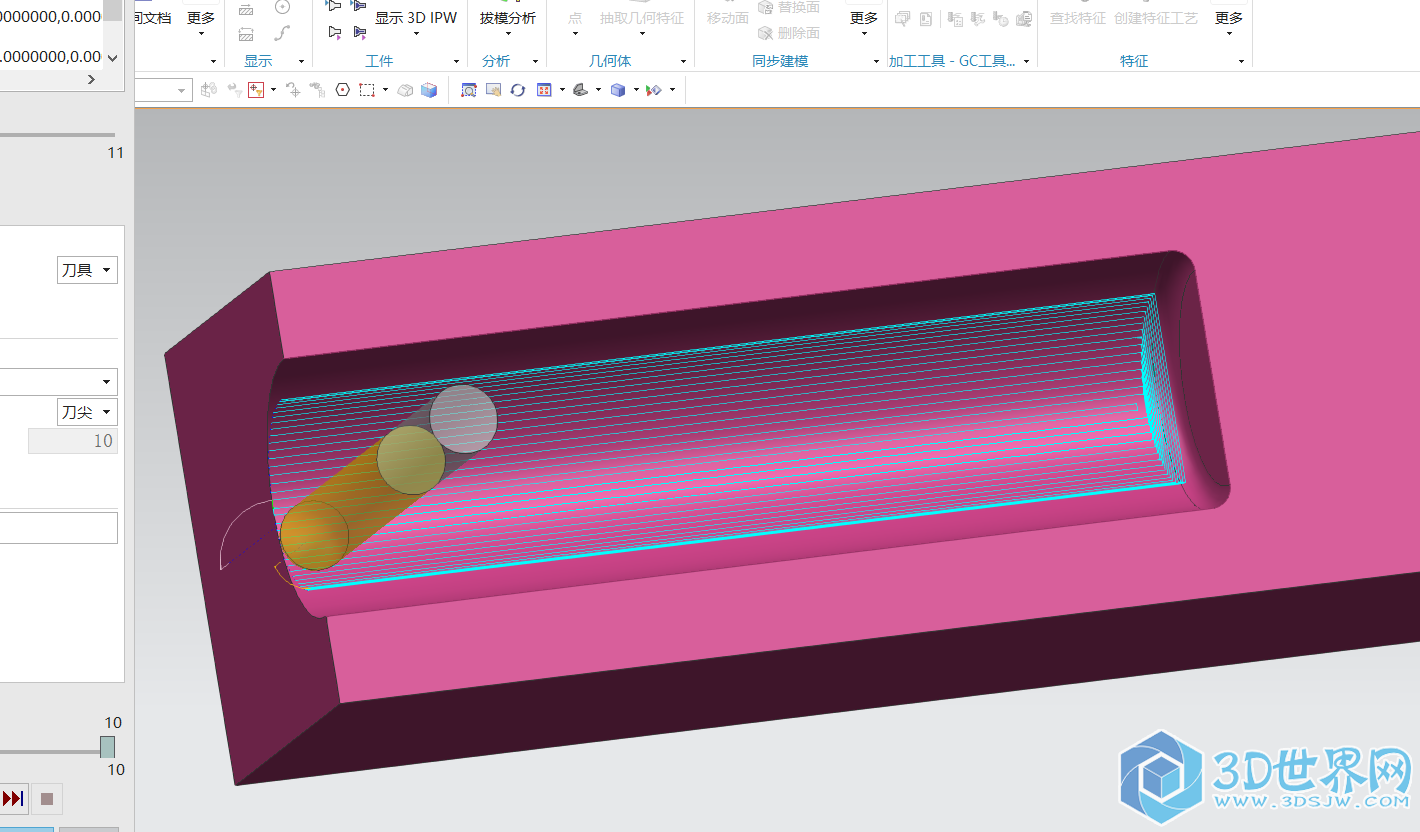This screenshot has height=832, width=1420.
Task: Open 更多 menu next to 文档
Action: [x=201, y=23]
